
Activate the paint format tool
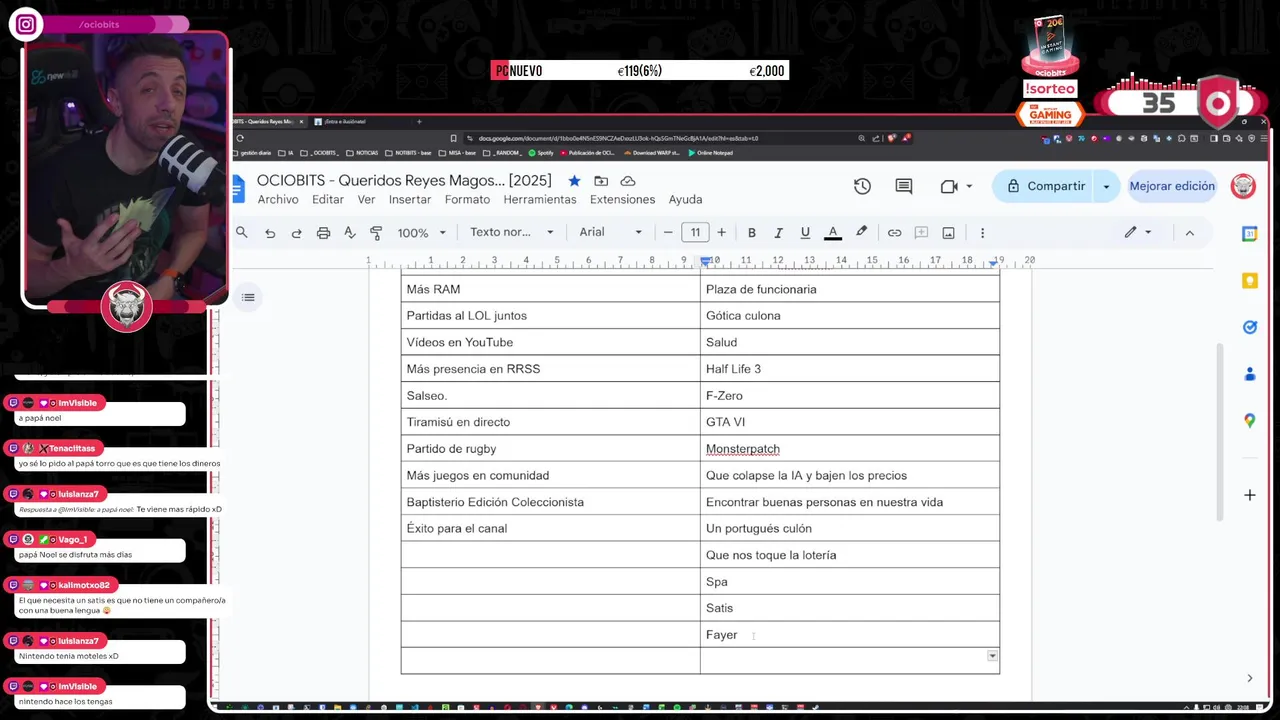[376, 232]
